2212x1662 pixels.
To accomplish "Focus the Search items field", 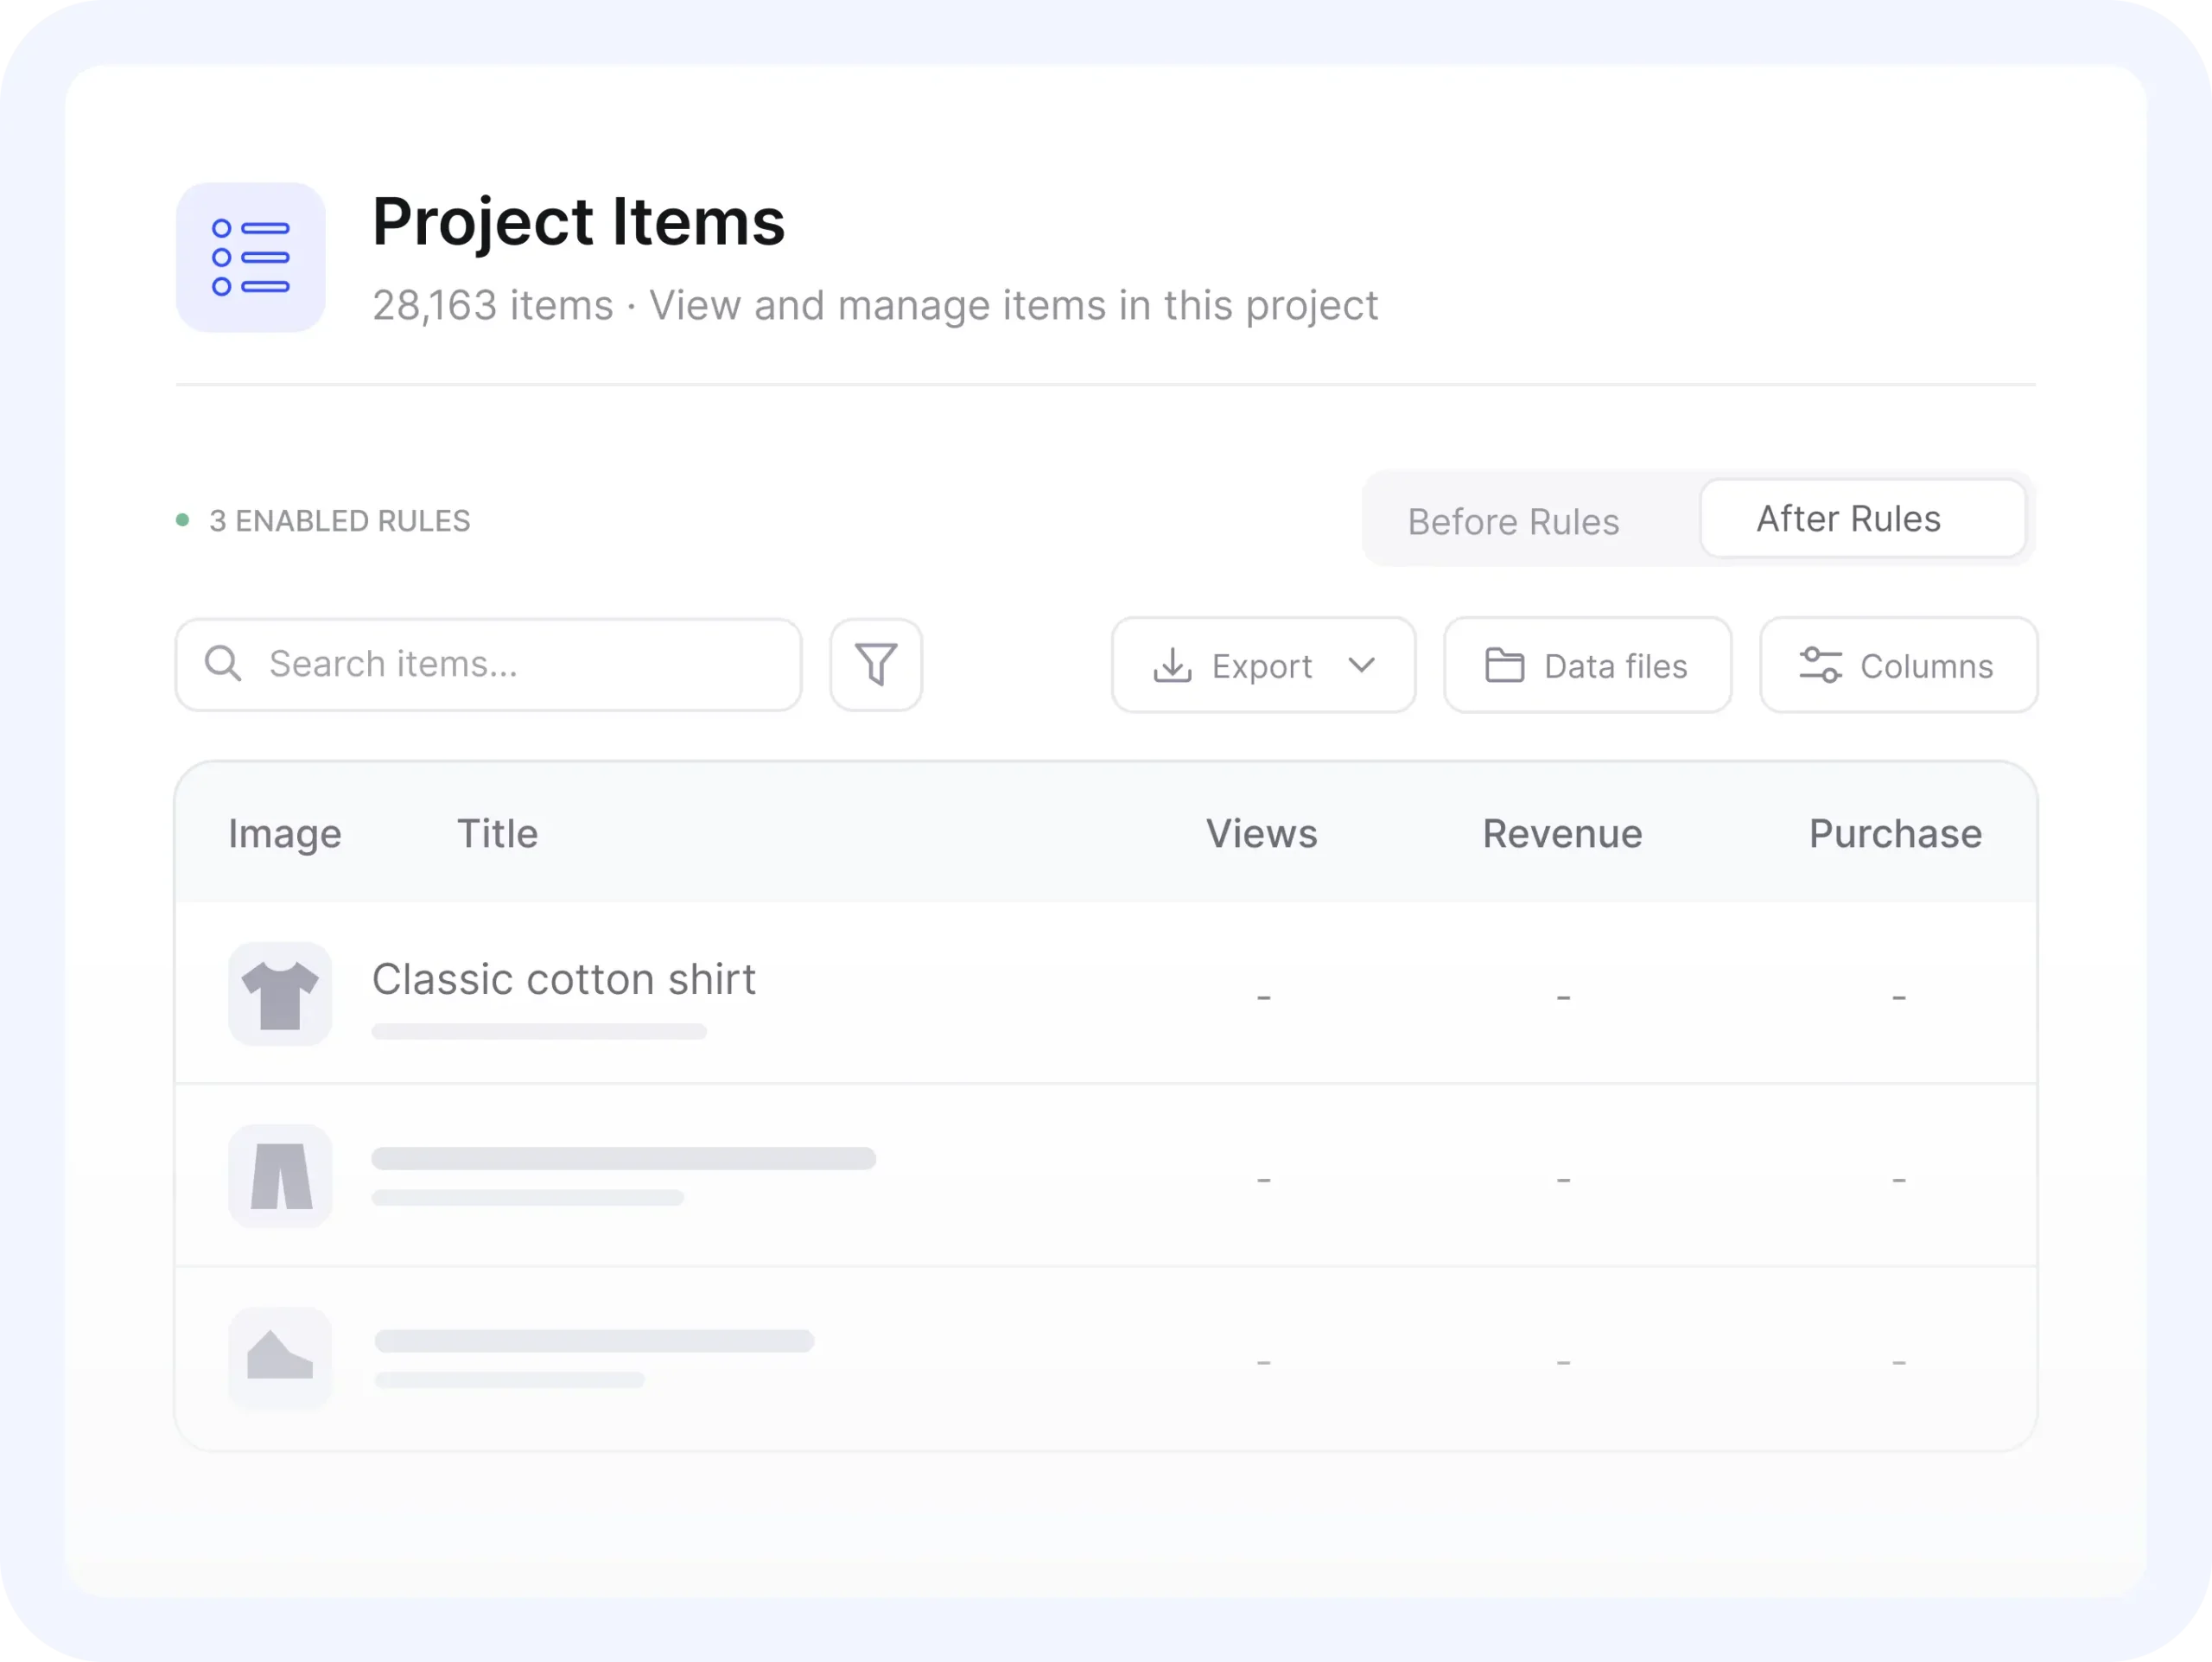I will click(488, 664).
